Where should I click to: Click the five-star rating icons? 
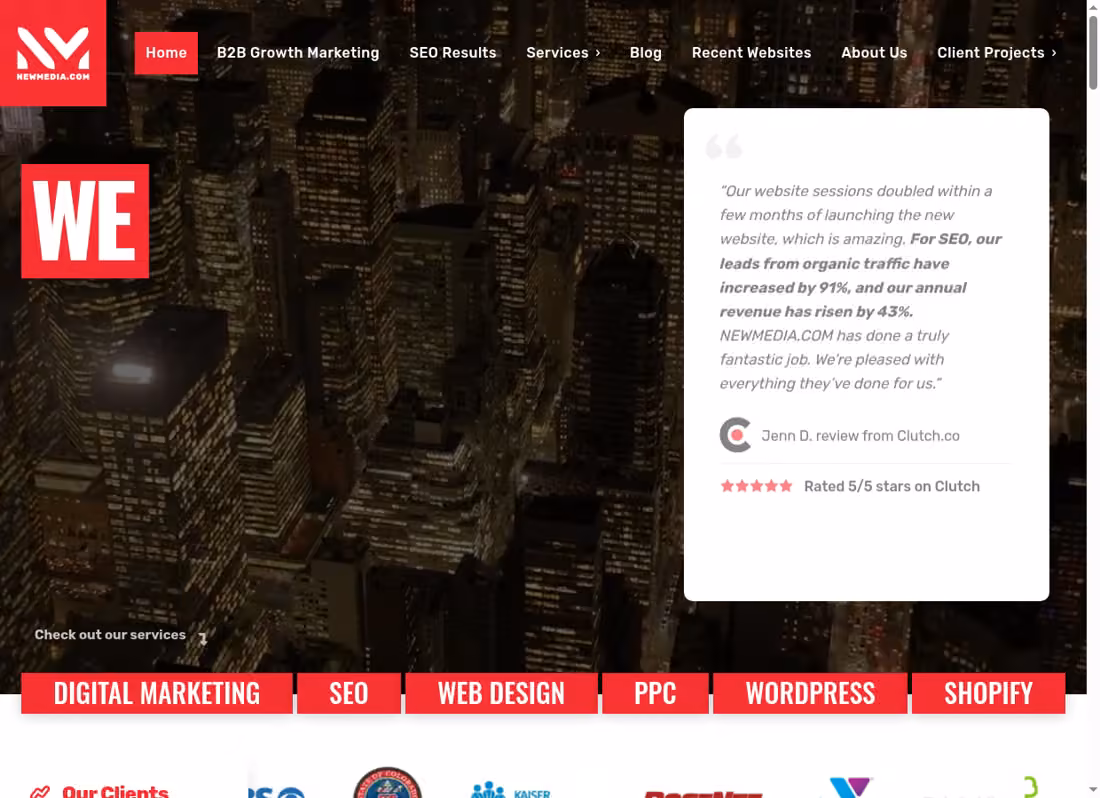pos(756,486)
